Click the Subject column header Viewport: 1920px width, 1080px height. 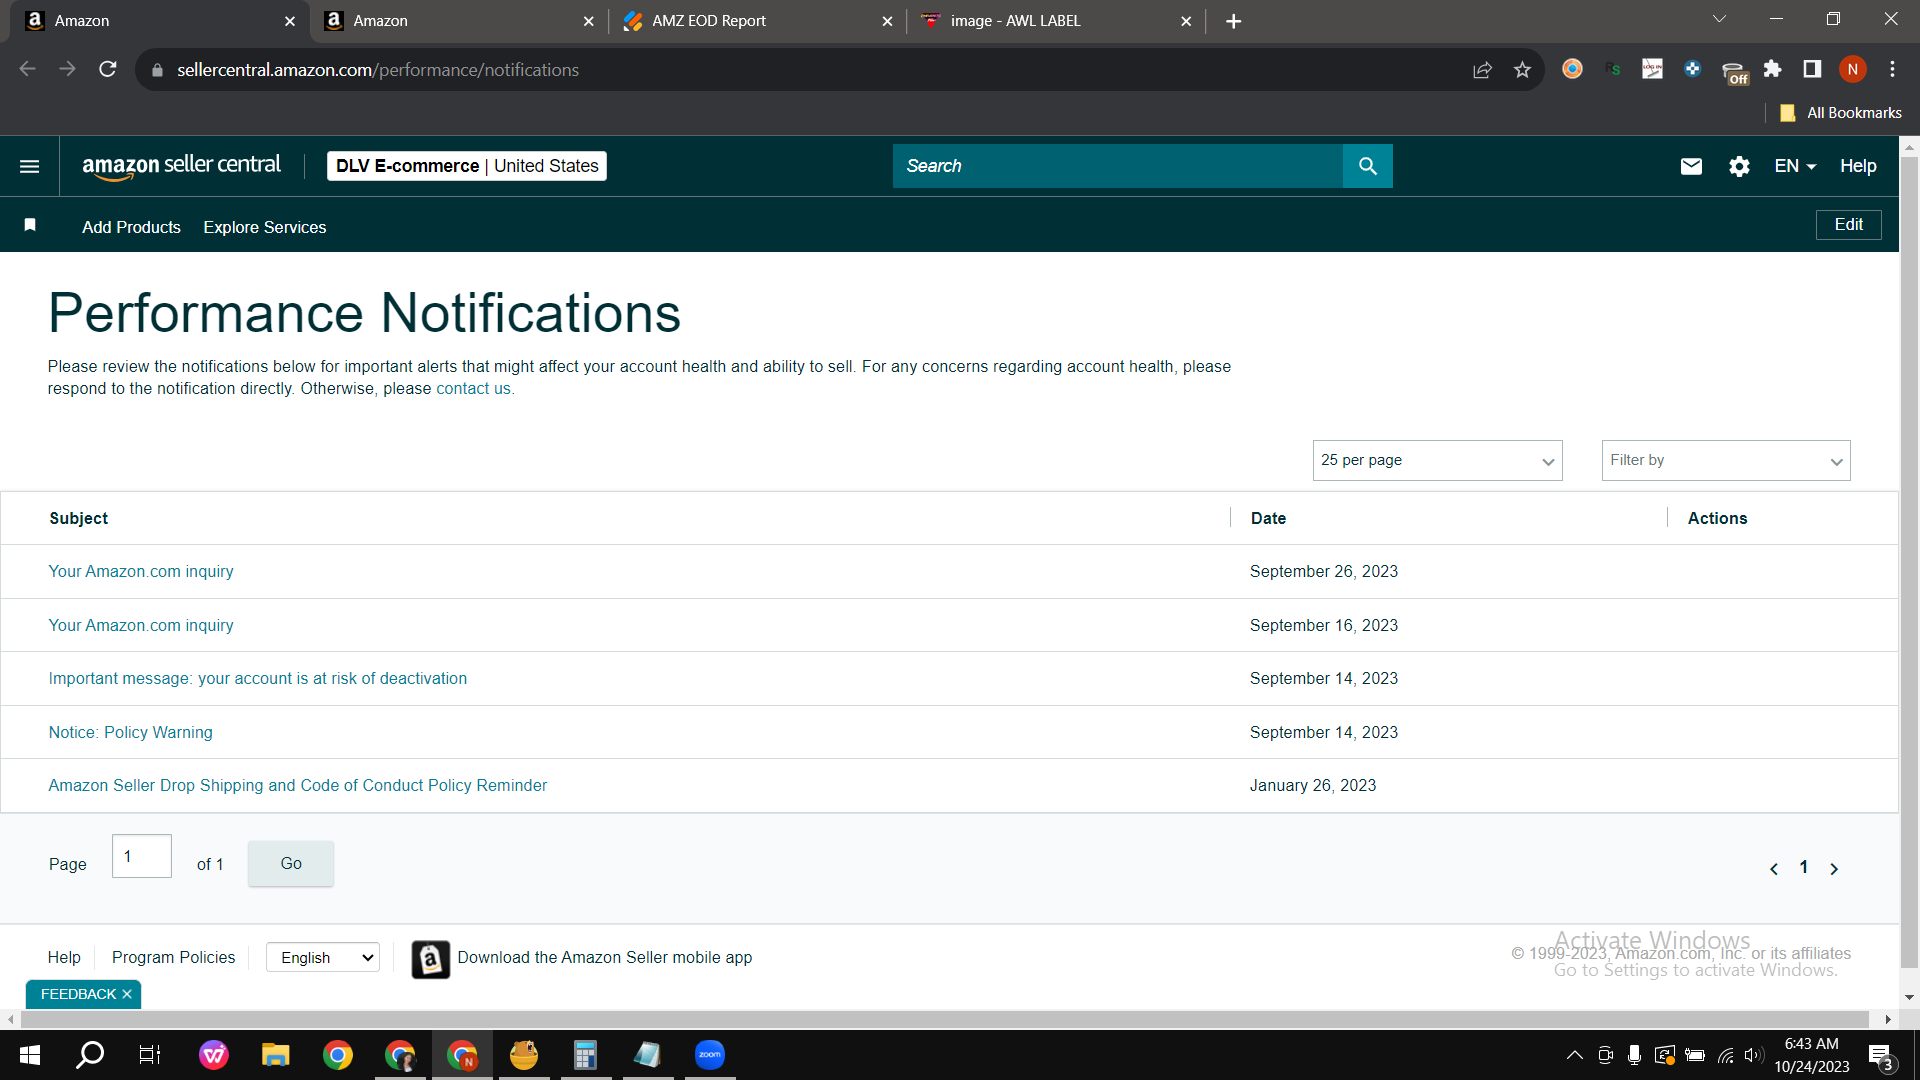point(79,518)
